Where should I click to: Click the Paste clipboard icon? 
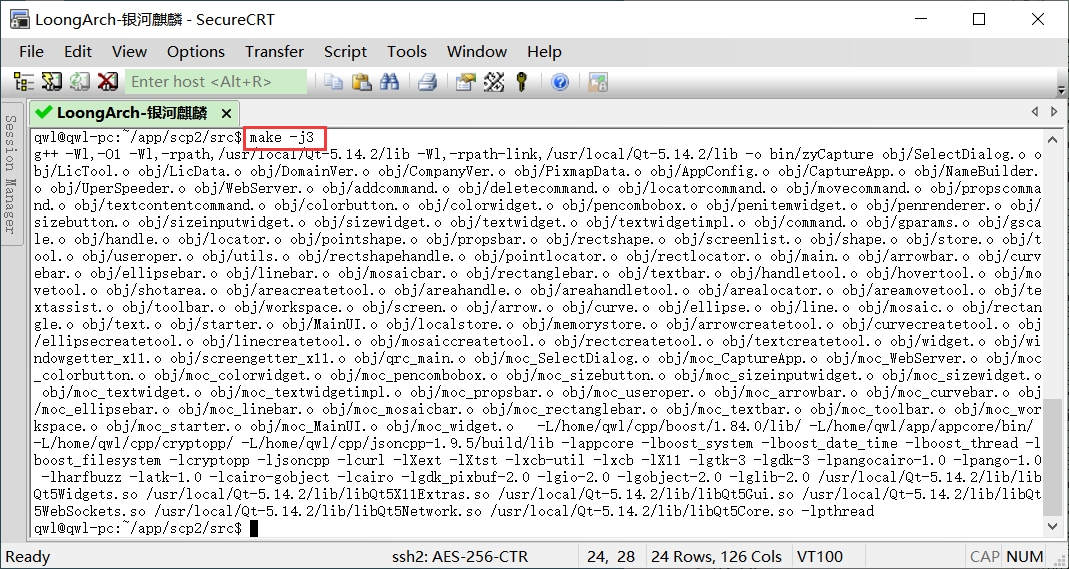(x=362, y=82)
